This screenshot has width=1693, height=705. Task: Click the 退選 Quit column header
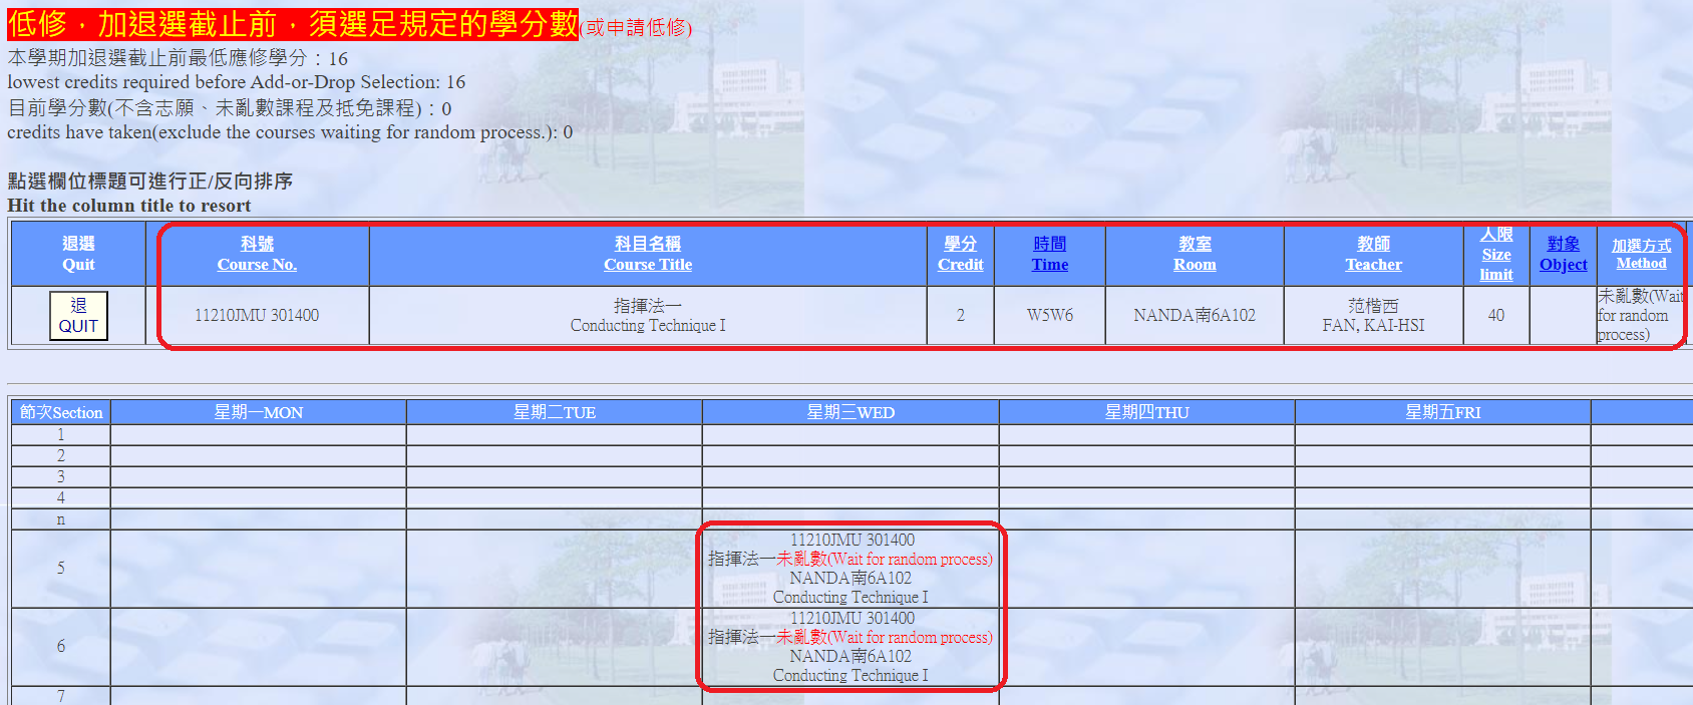[78, 255]
